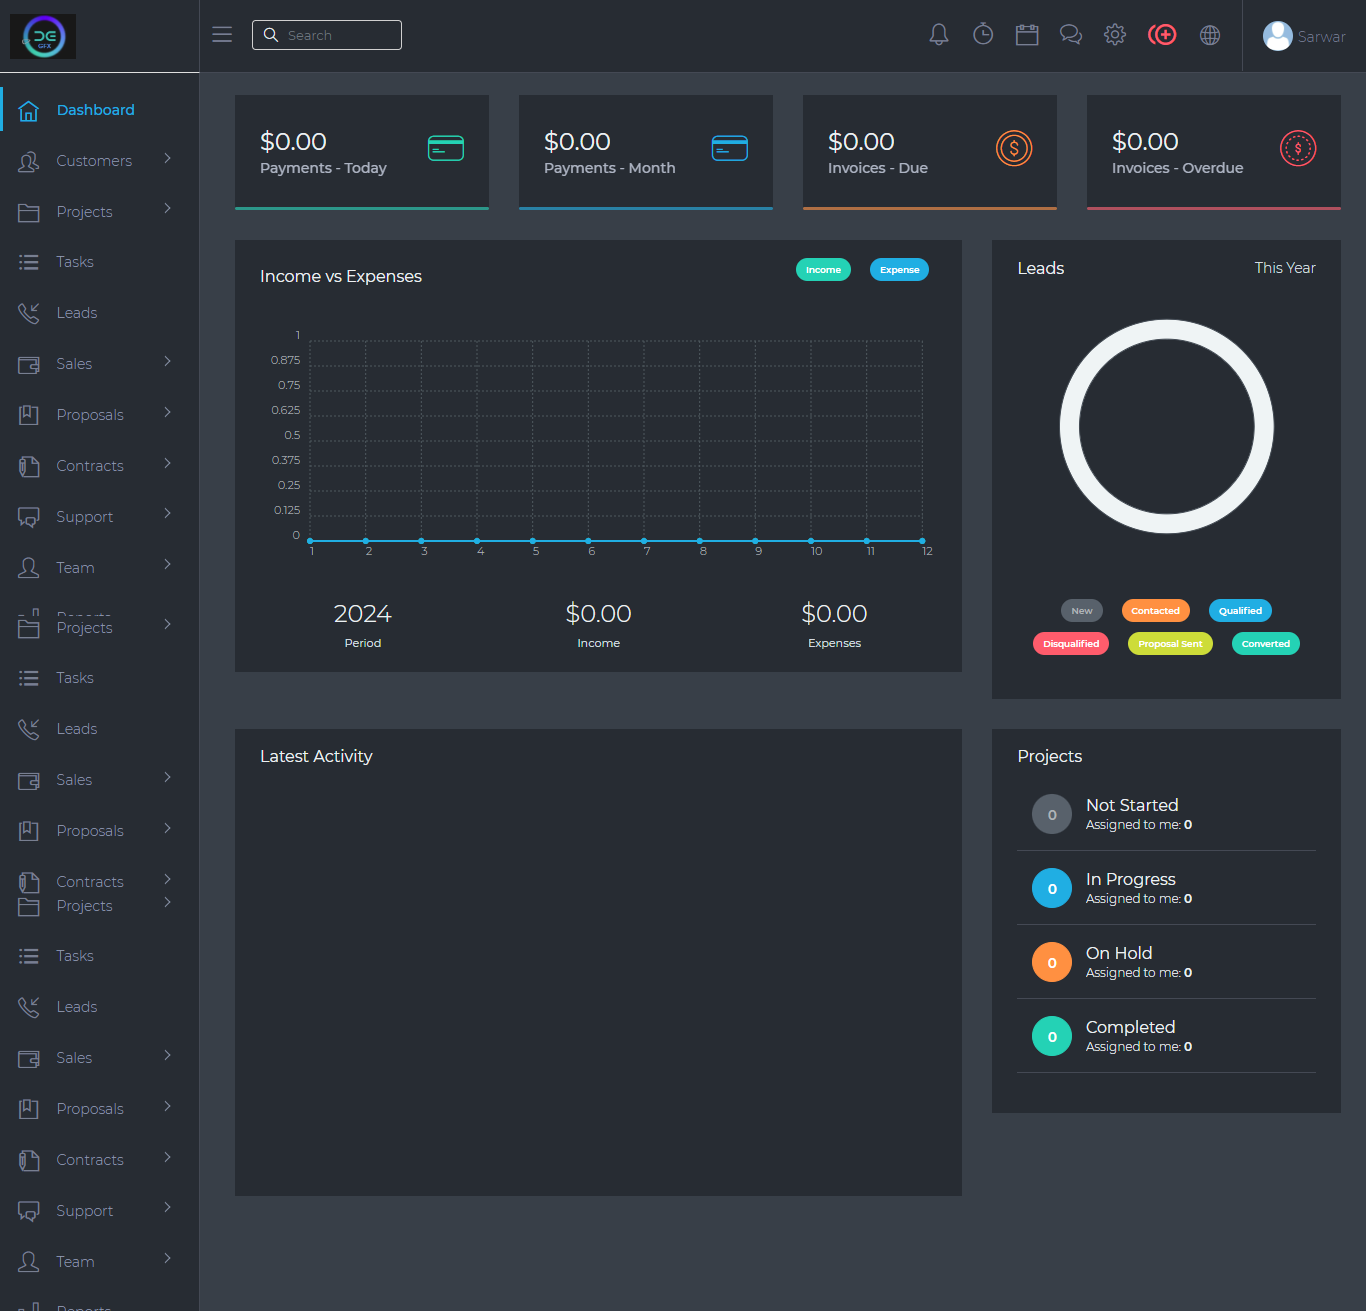Screen dimensions: 1366x1311
Task: Open the notifications bell
Action: (939, 35)
